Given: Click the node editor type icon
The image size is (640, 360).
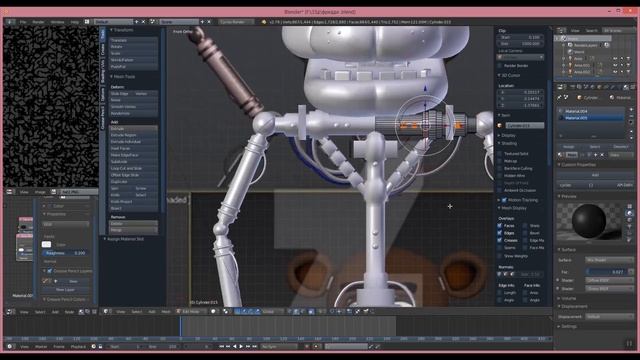Looking at the screenshot, I should coord(10,312).
